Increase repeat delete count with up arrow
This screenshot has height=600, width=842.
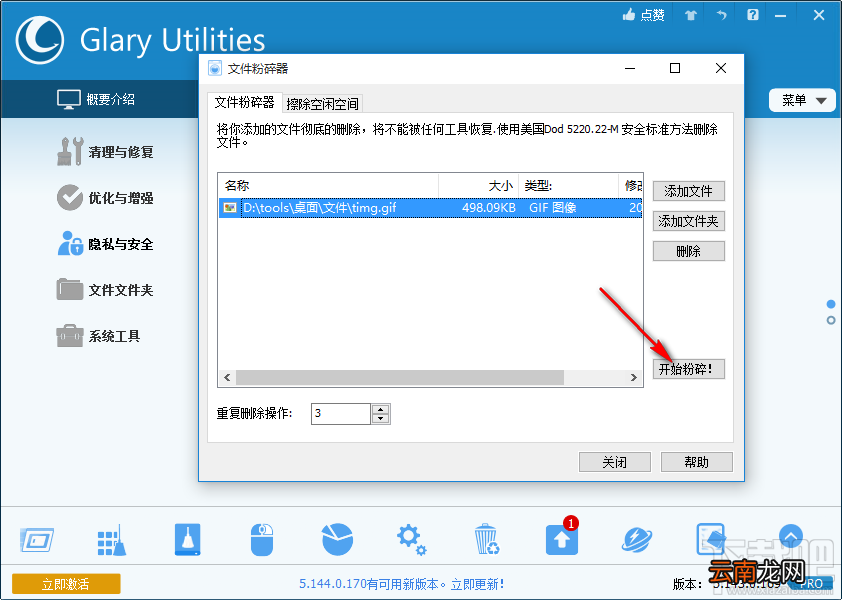(x=381, y=409)
